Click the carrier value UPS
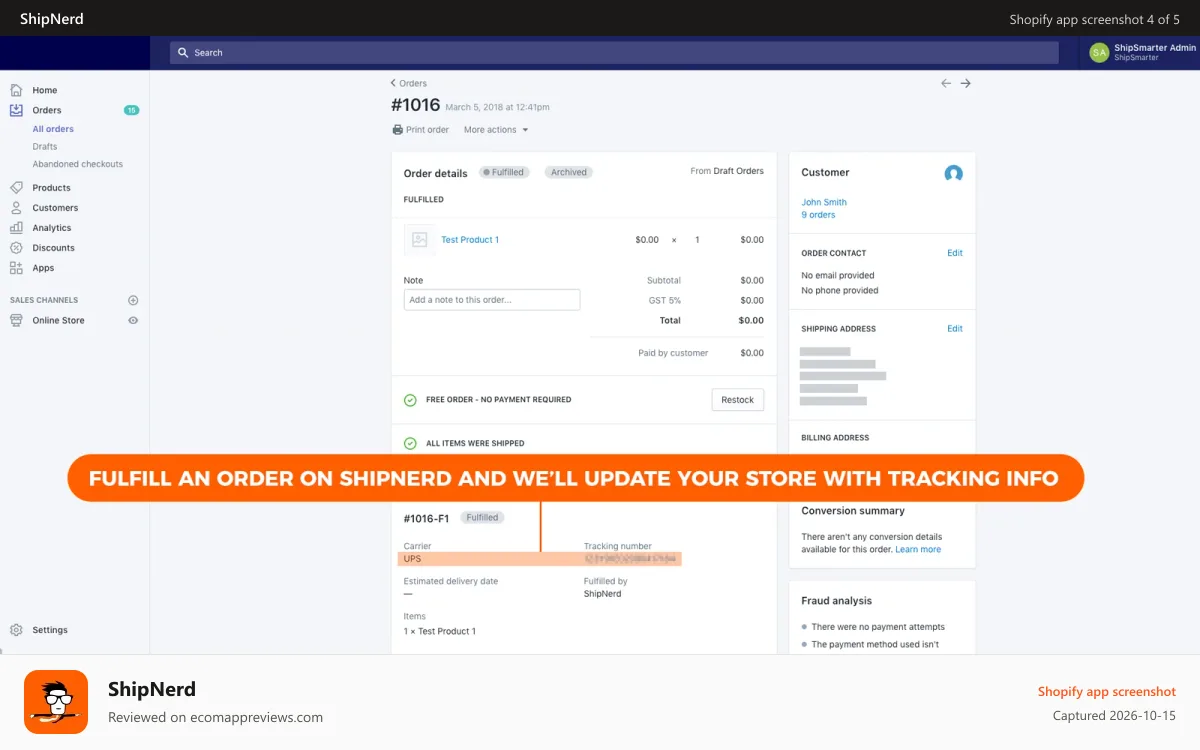The height and width of the screenshot is (750, 1200). (x=412, y=559)
